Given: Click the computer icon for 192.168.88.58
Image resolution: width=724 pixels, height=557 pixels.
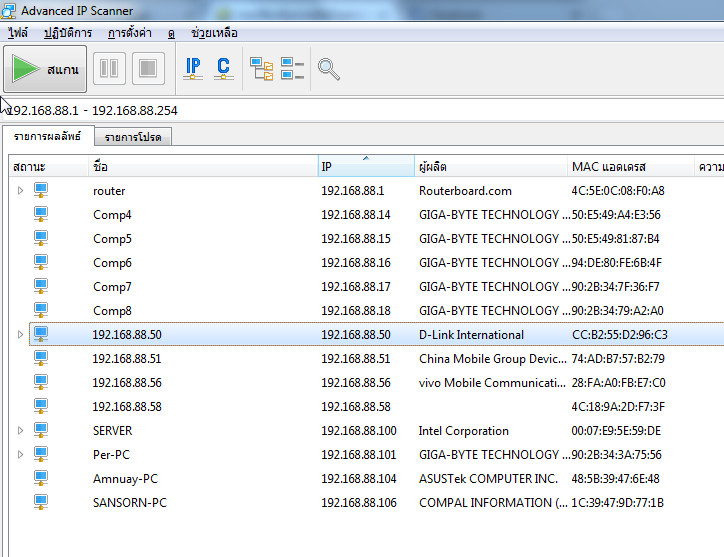Looking at the screenshot, I should pos(41,406).
